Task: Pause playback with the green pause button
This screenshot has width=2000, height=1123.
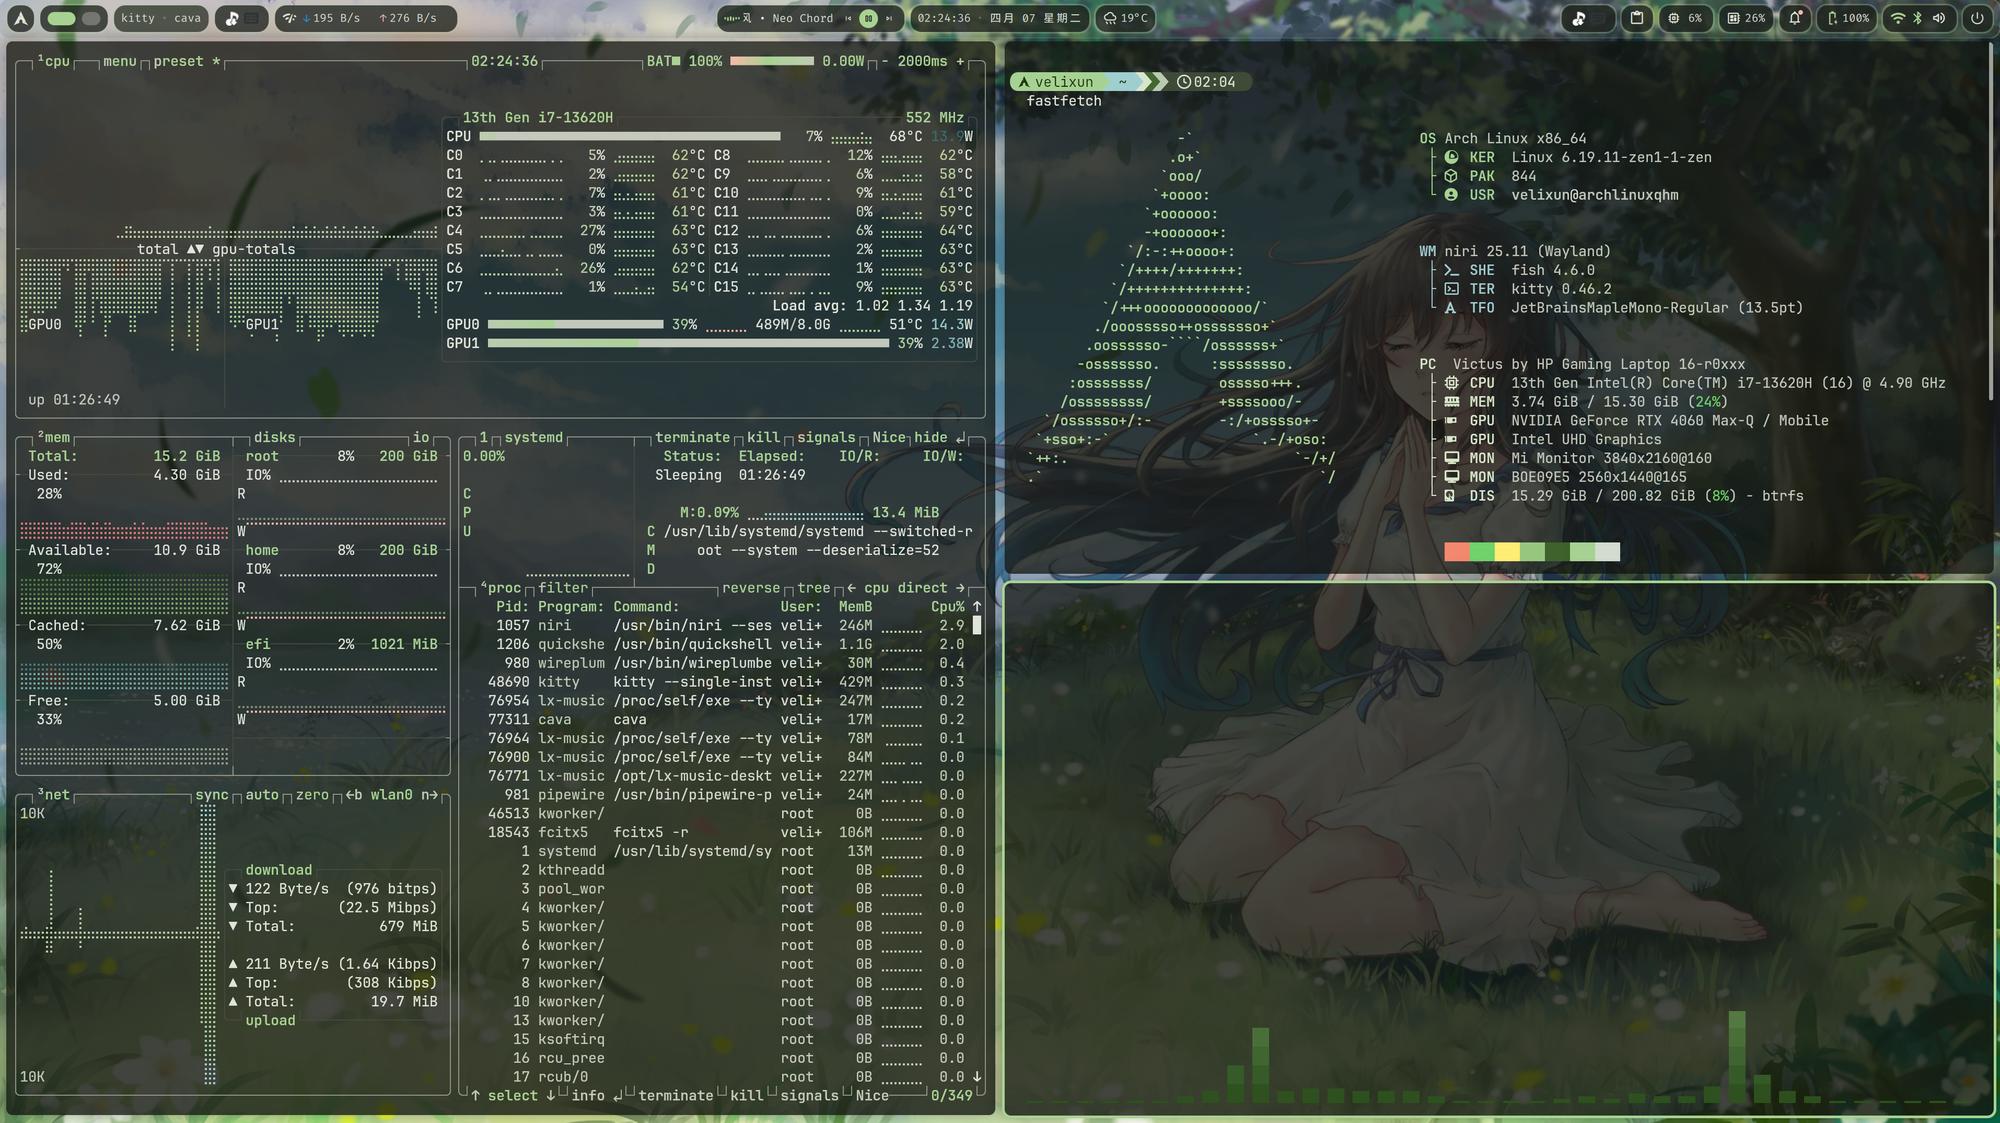Action: click(x=868, y=18)
